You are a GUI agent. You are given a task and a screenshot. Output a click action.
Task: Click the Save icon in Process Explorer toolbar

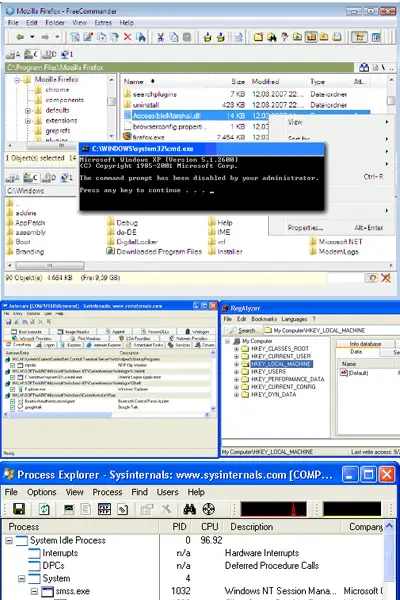click(19, 509)
